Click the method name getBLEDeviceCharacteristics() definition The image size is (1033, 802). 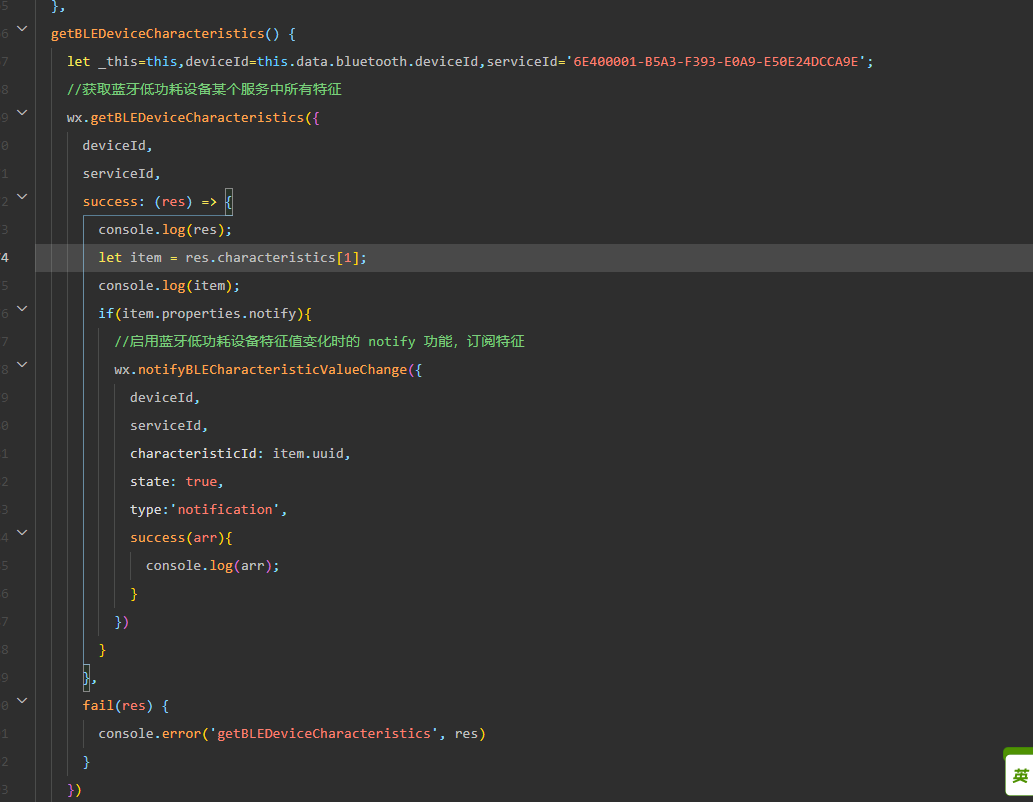(x=165, y=34)
